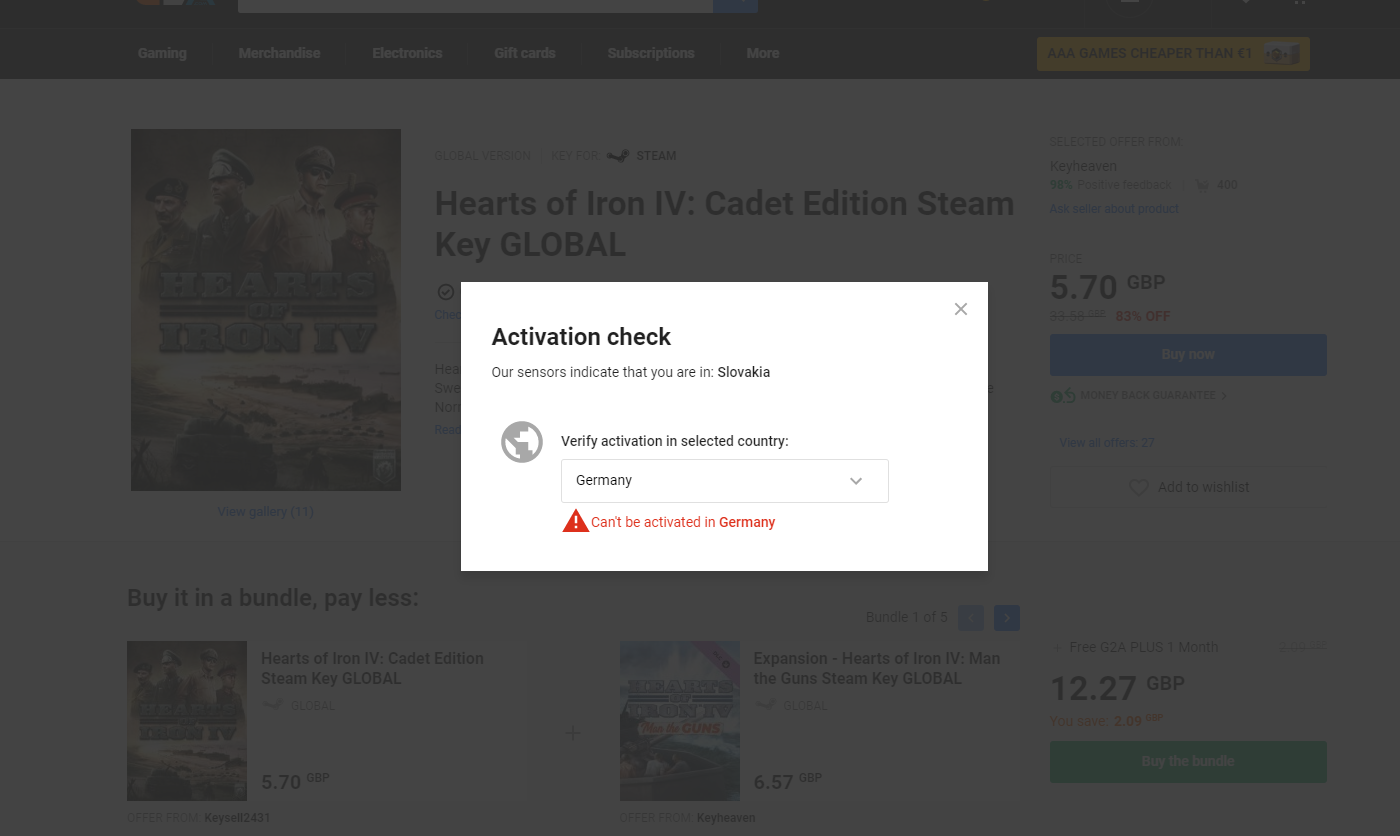This screenshot has width=1400, height=836.
Task: Open Money Back Guarantee details
Action: pyautogui.click(x=1153, y=396)
